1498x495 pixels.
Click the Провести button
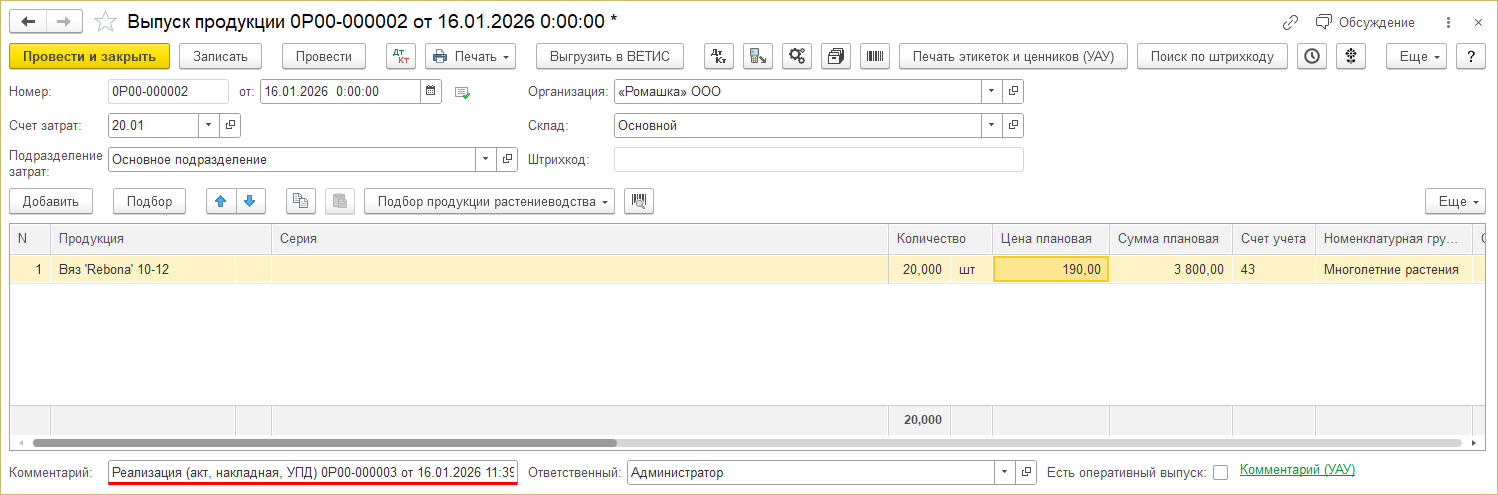pos(324,57)
